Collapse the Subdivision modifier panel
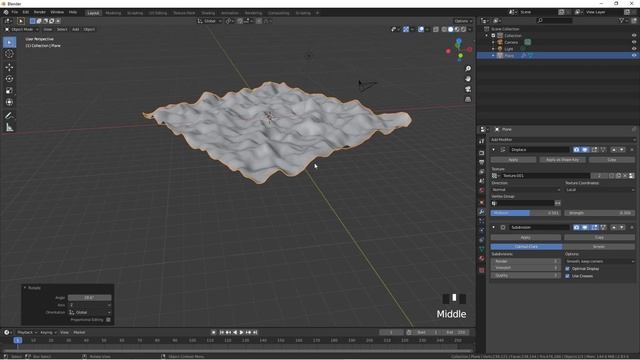Image resolution: width=640 pixels, height=360 pixels. click(493, 227)
